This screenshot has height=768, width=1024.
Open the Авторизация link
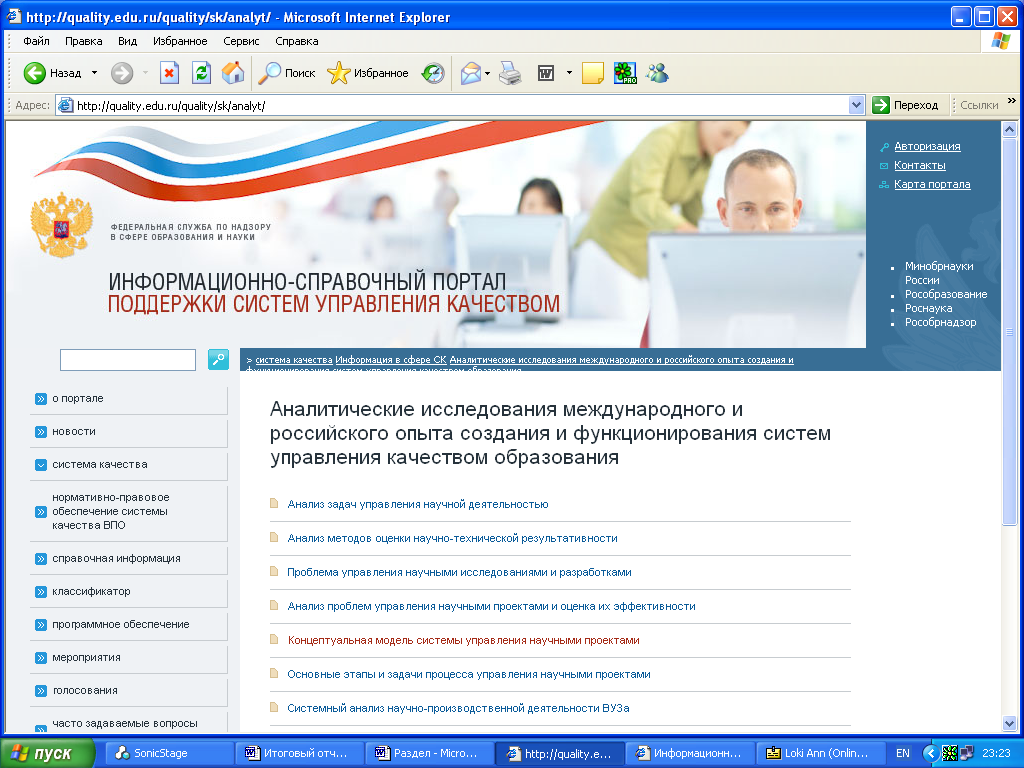click(927, 146)
